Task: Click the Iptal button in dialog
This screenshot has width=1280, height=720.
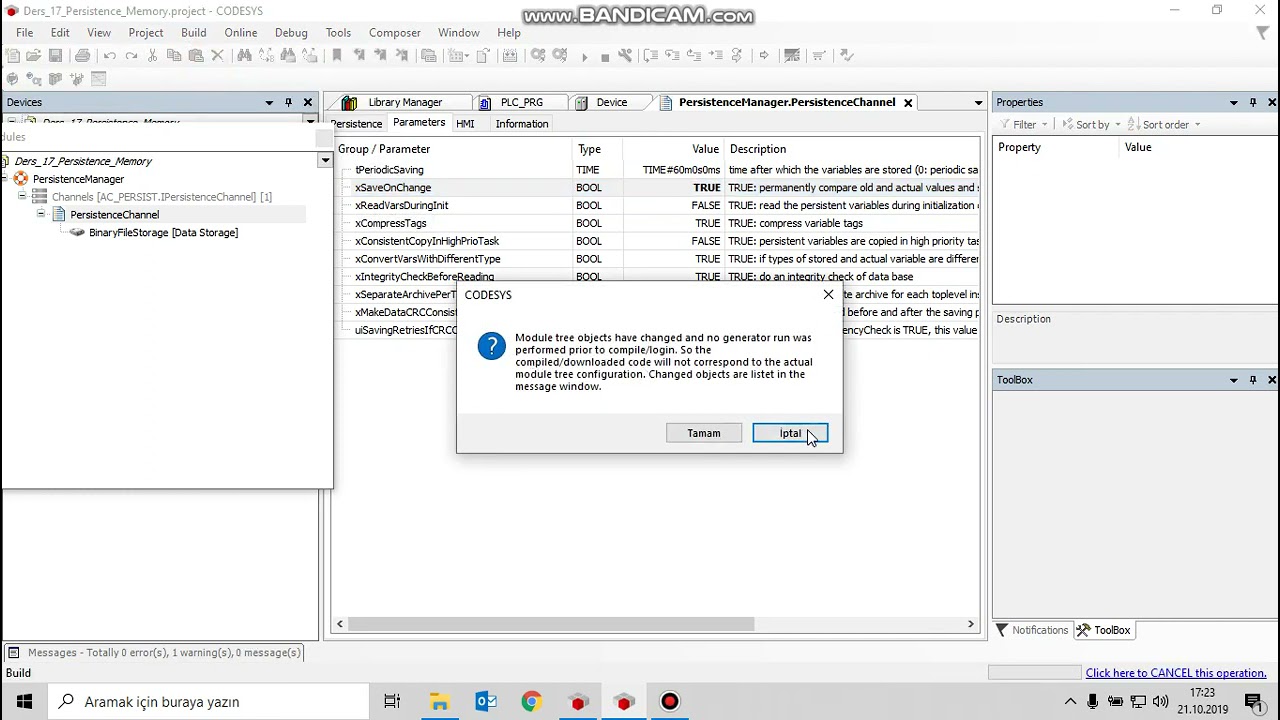Action: (790, 433)
